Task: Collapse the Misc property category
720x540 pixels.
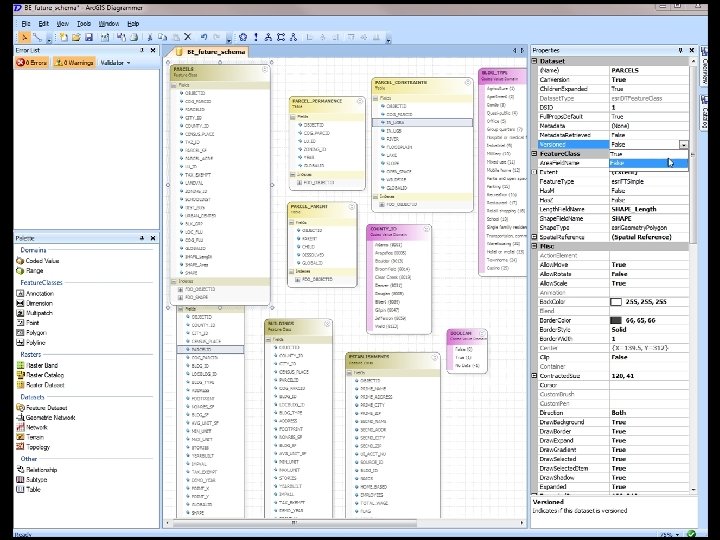Action: 534,246
